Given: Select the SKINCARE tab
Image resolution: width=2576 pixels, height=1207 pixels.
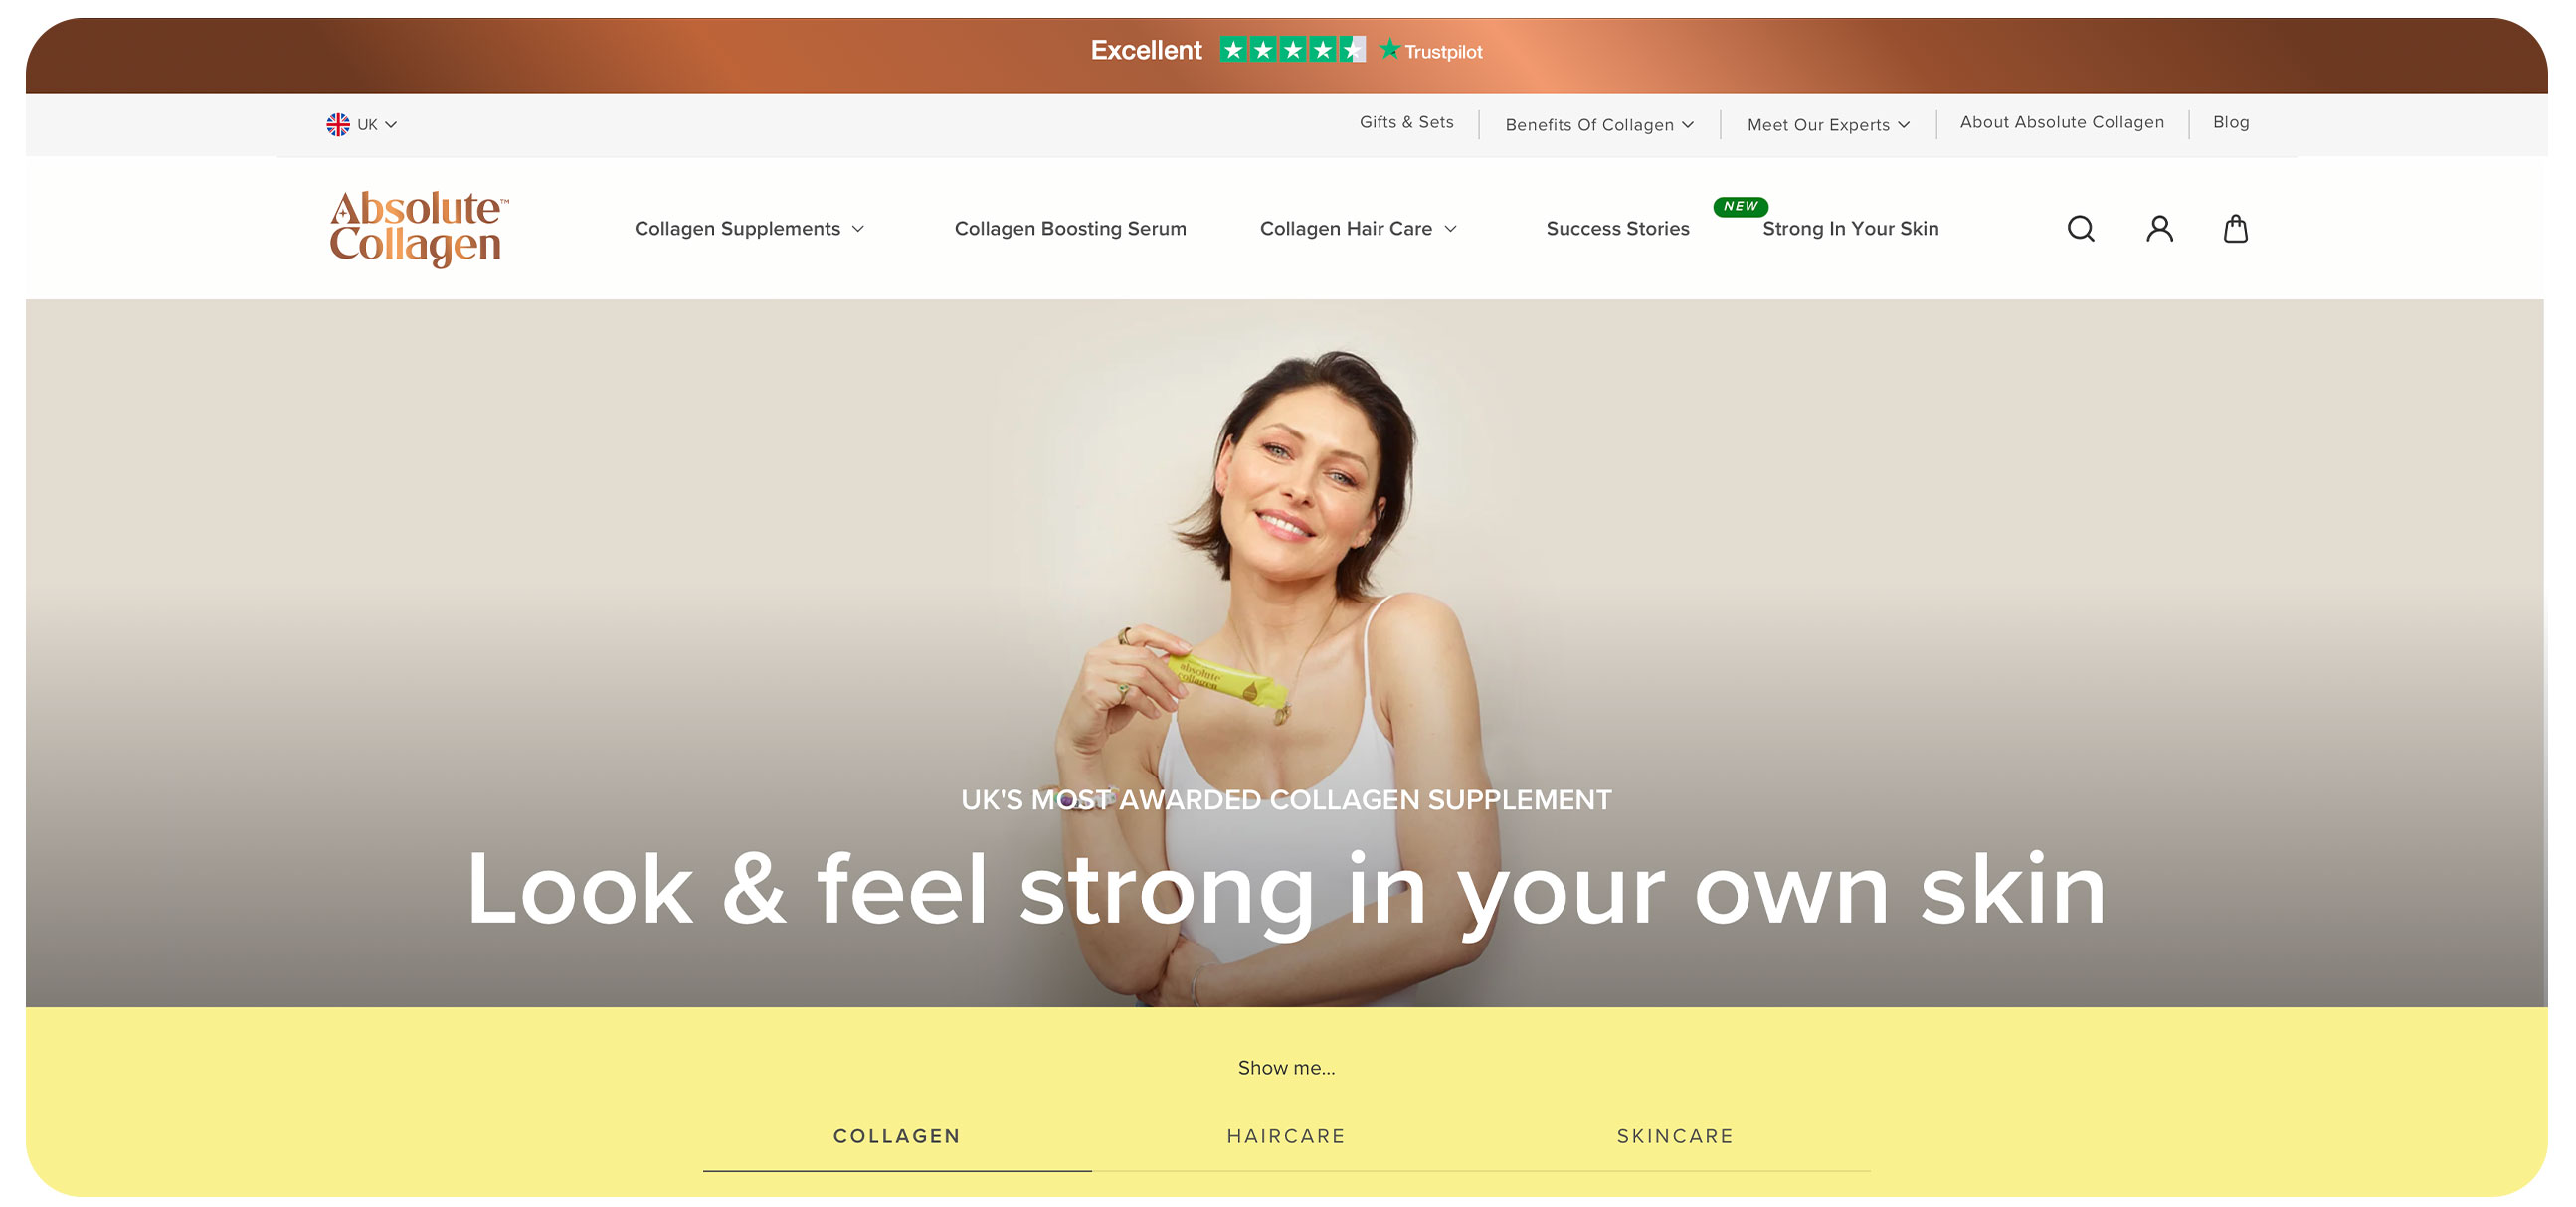Looking at the screenshot, I should coord(1675,1136).
